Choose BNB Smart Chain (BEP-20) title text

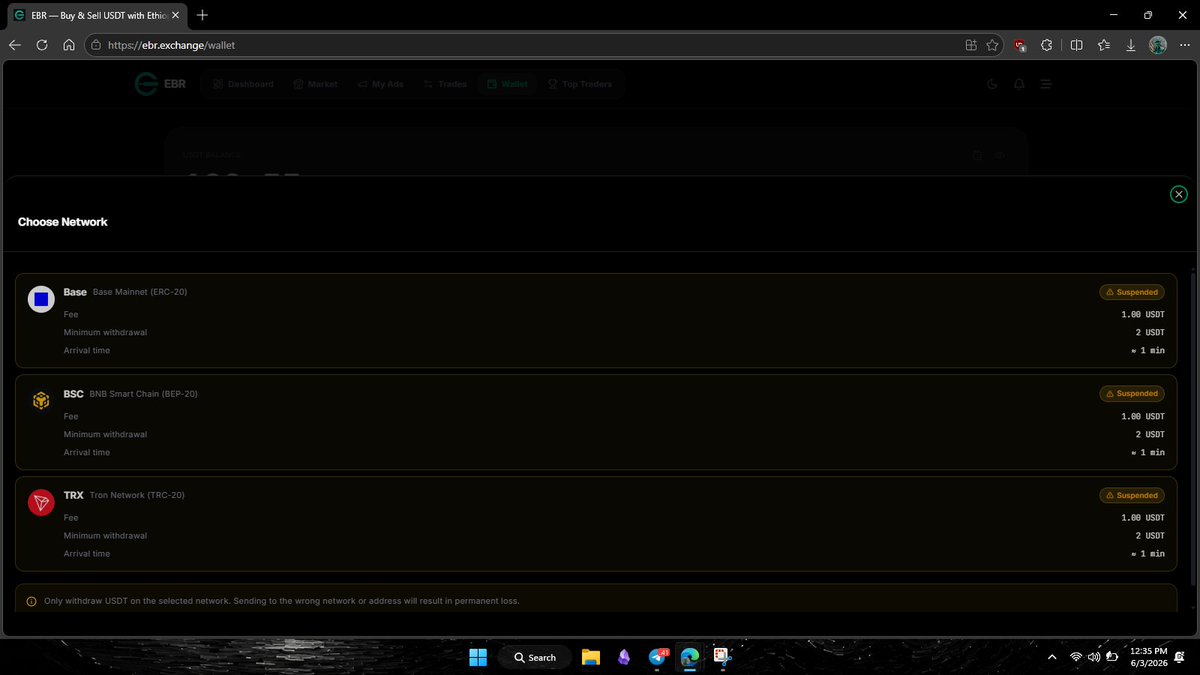click(x=144, y=394)
